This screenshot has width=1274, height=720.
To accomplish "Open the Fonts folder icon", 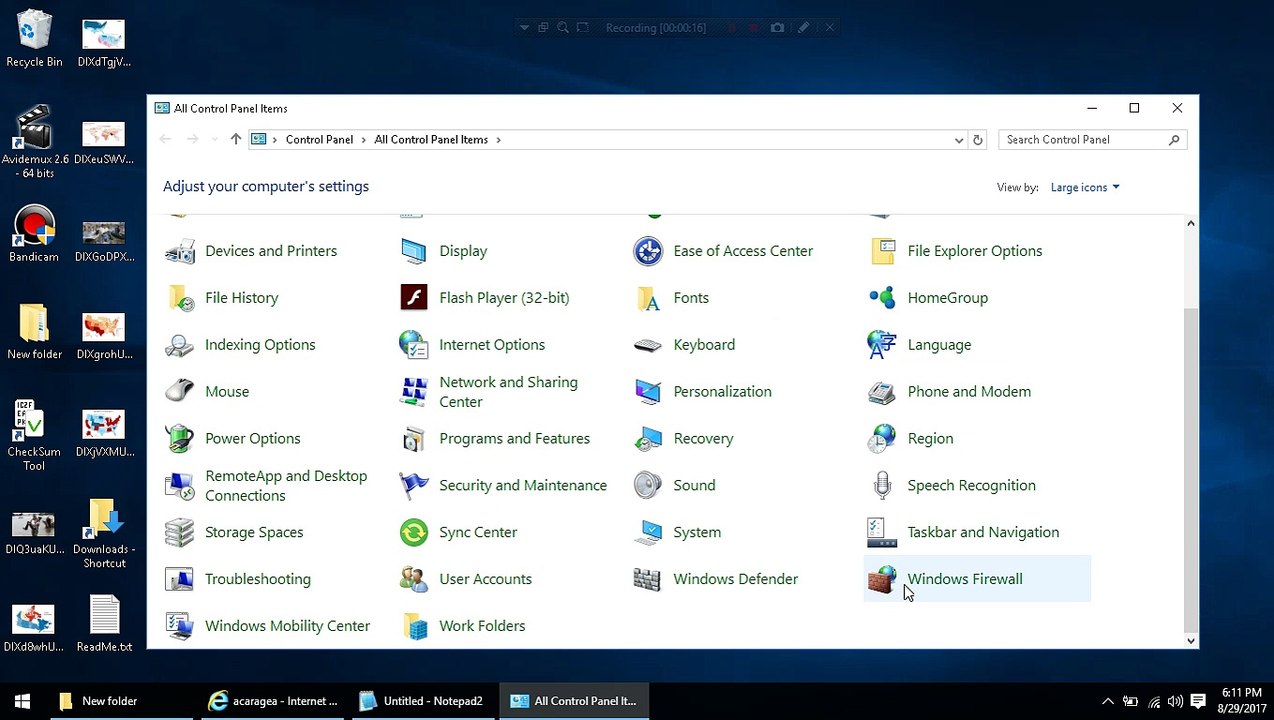I will pos(648,298).
